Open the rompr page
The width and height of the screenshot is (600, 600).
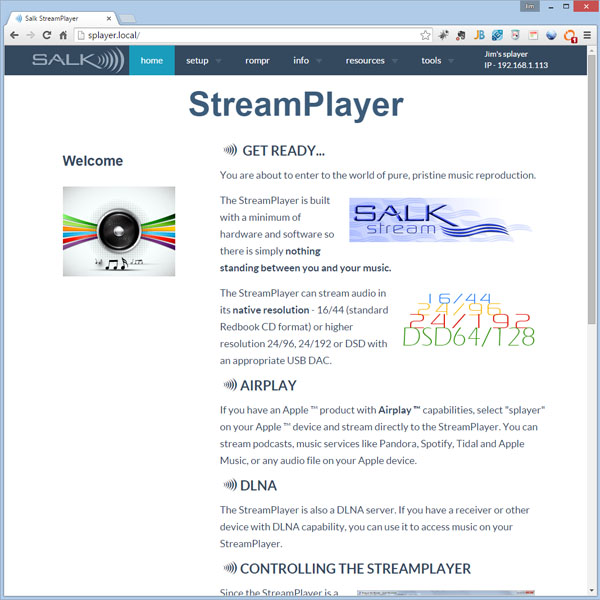click(x=257, y=60)
